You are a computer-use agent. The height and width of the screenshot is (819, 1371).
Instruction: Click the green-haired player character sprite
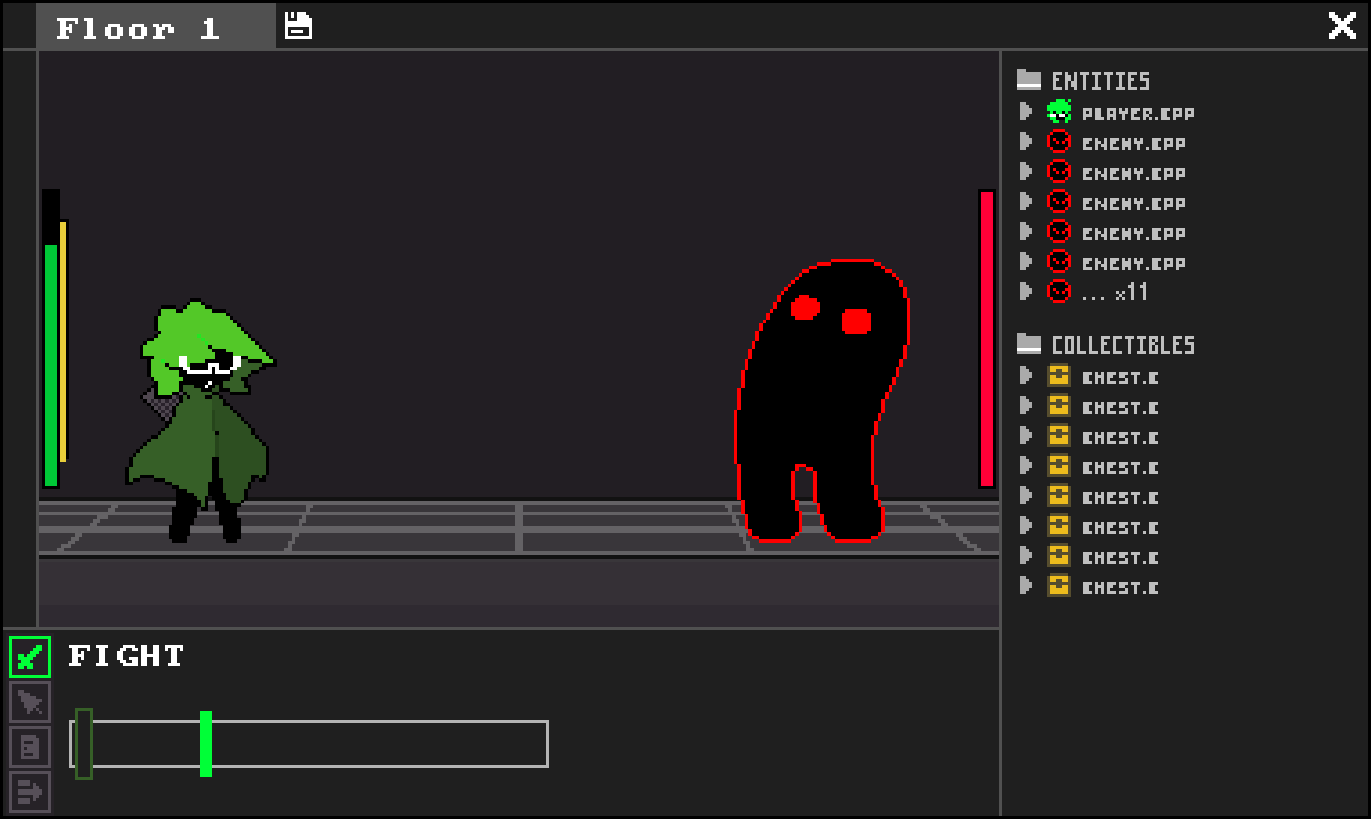[x=200, y=421]
